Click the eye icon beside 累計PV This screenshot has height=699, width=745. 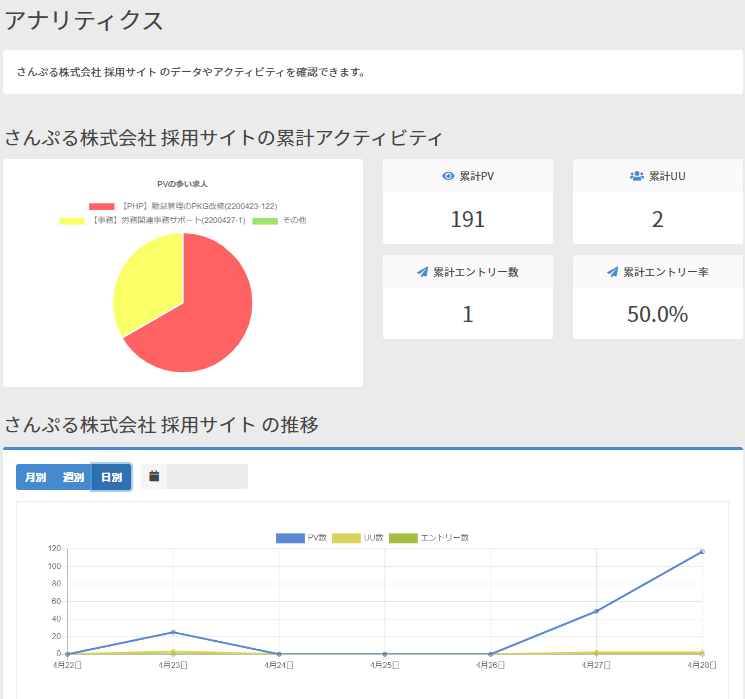tap(448, 176)
